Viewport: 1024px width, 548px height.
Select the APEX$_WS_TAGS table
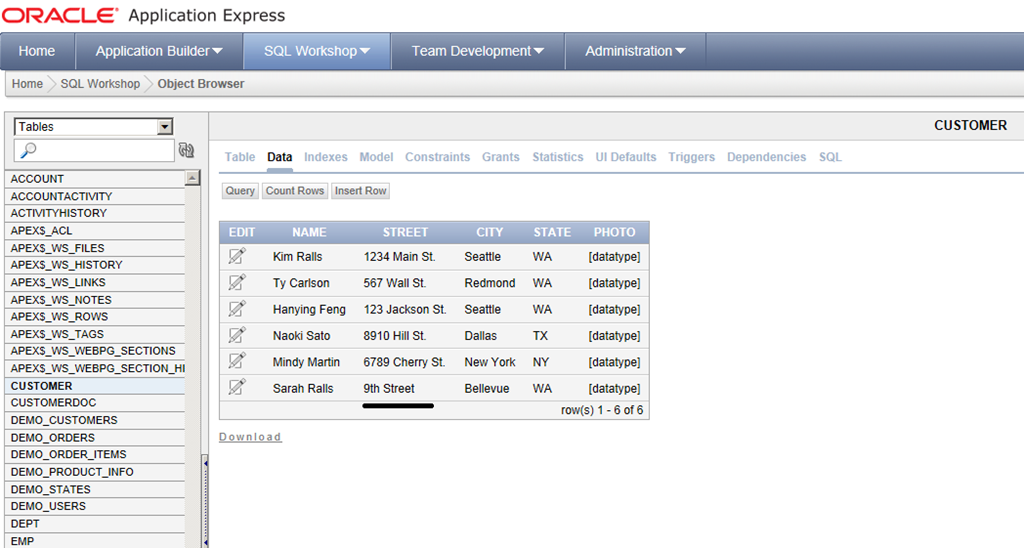click(x=95, y=334)
